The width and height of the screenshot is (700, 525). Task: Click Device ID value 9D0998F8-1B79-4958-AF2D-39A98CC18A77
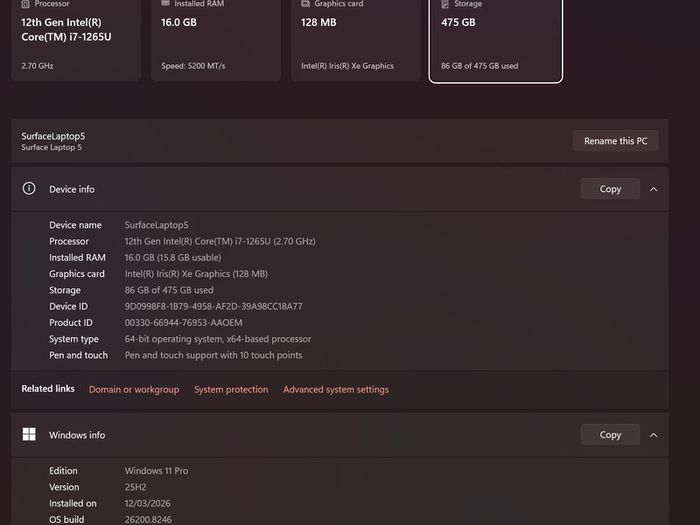click(213, 306)
